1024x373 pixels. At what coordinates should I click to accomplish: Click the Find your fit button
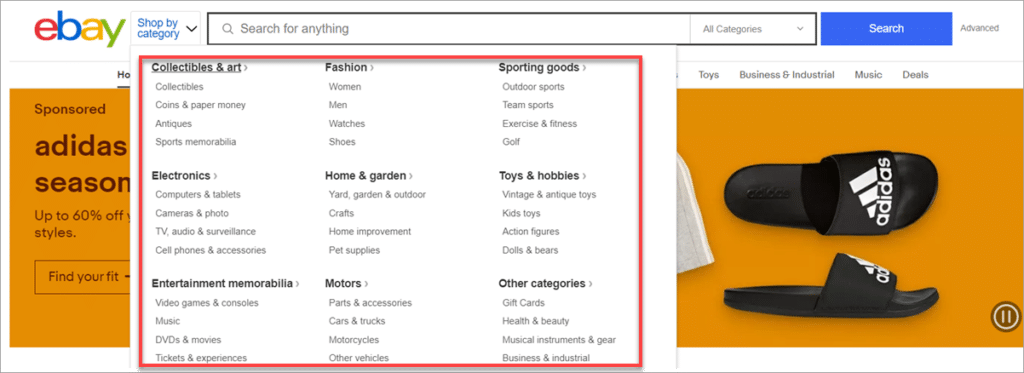pos(84,277)
